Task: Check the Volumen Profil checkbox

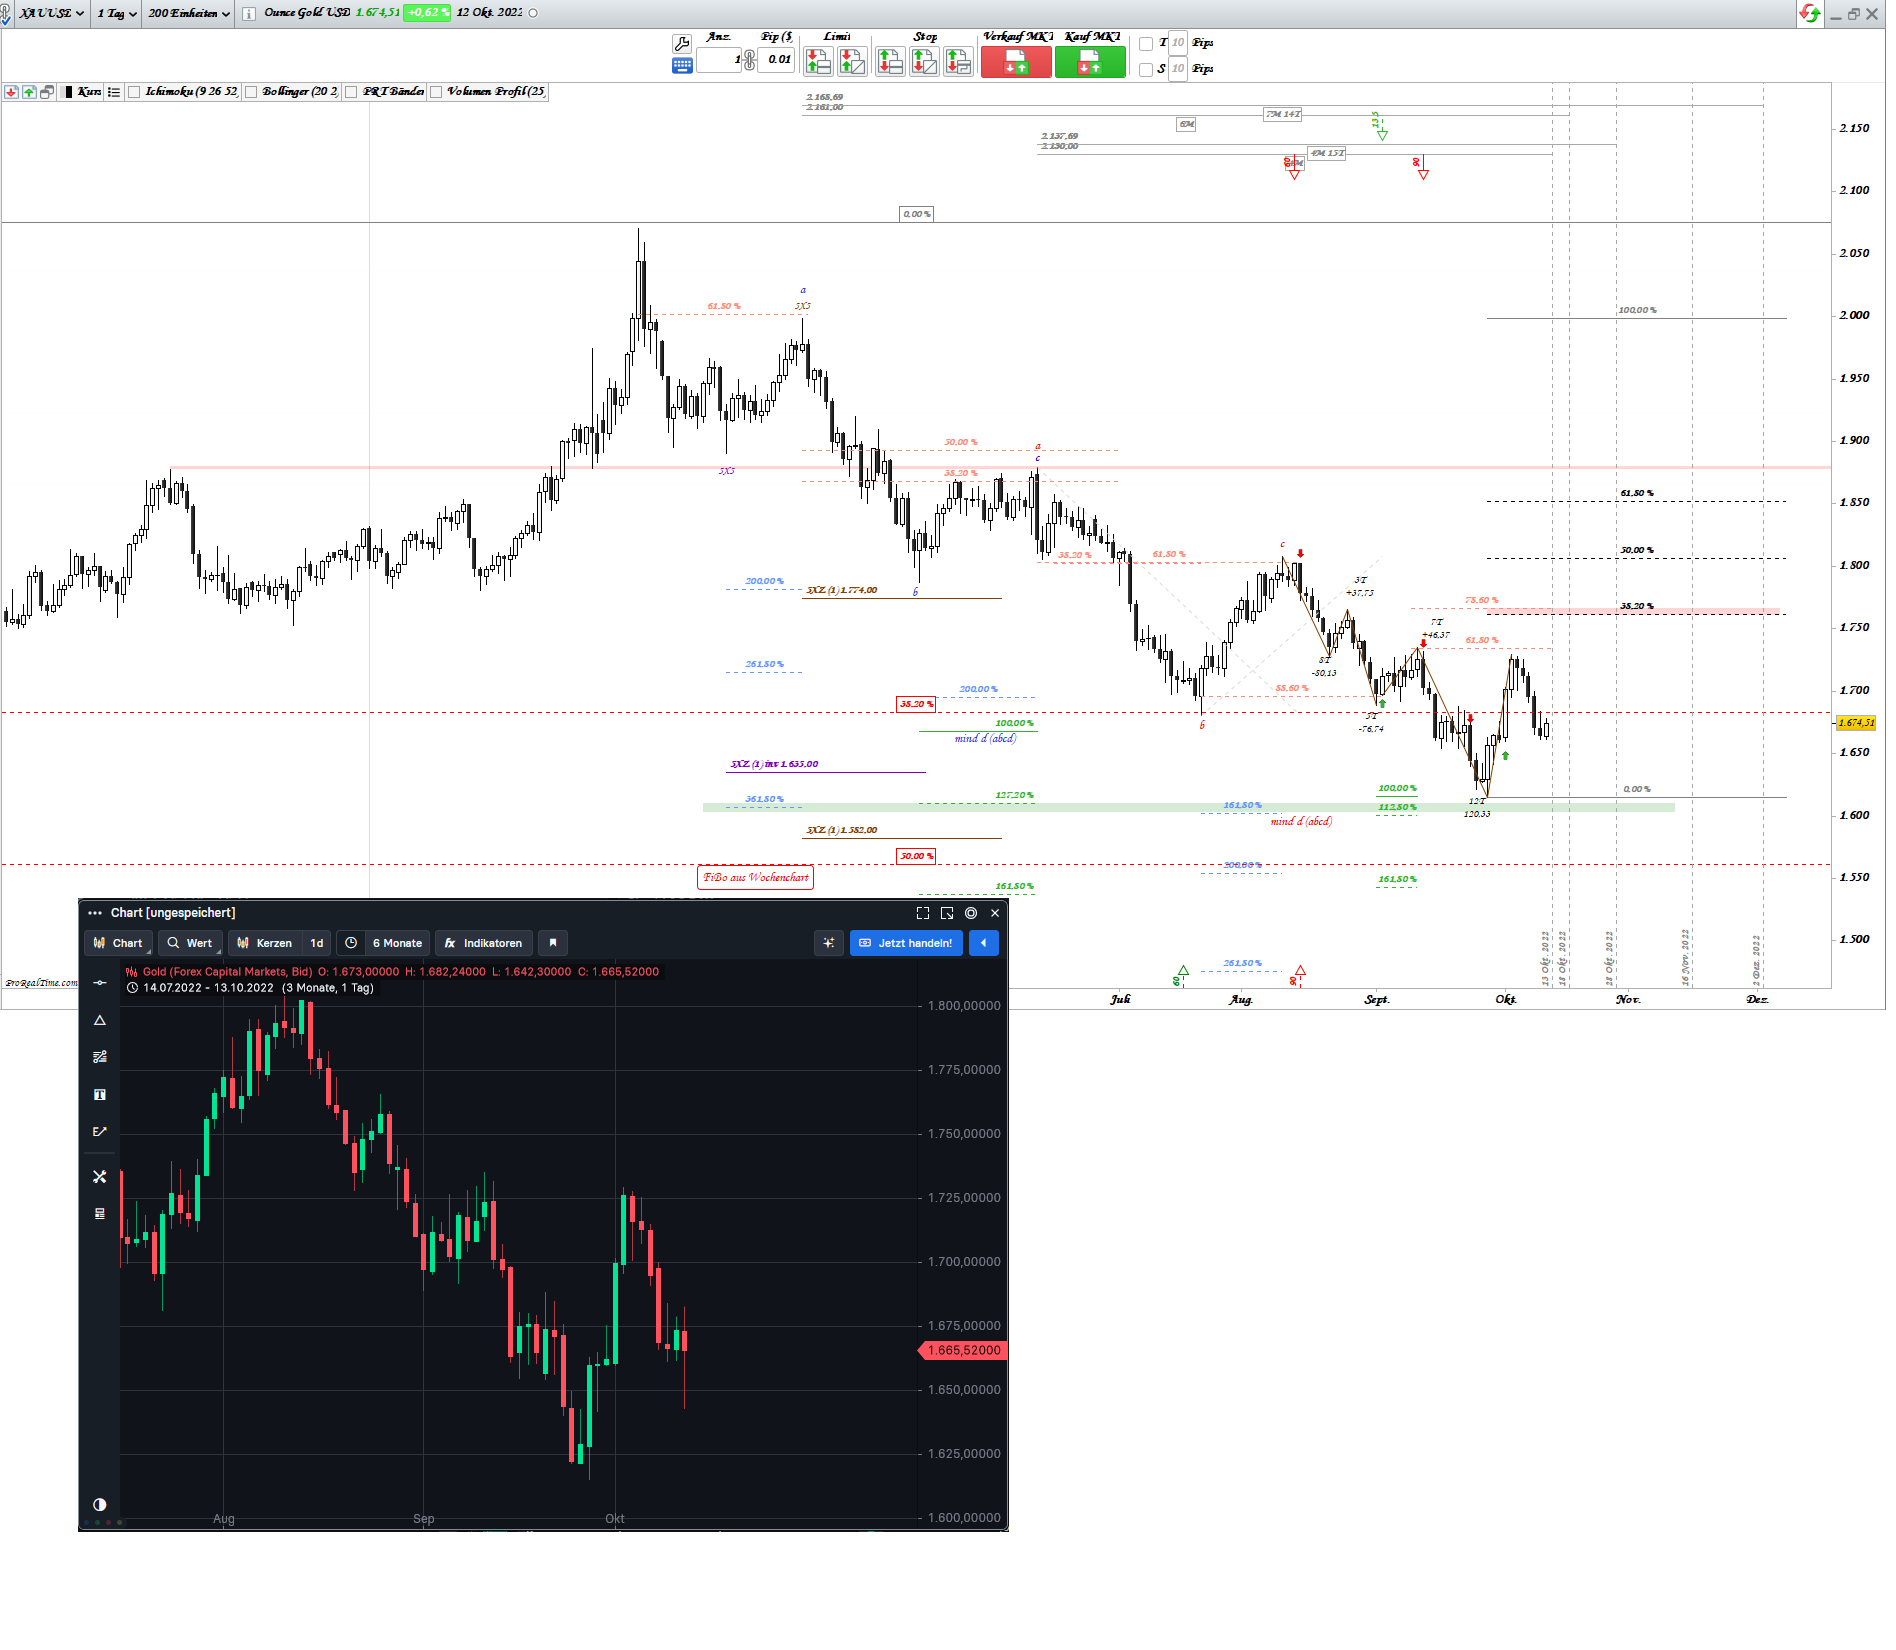Action: click(437, 92)
